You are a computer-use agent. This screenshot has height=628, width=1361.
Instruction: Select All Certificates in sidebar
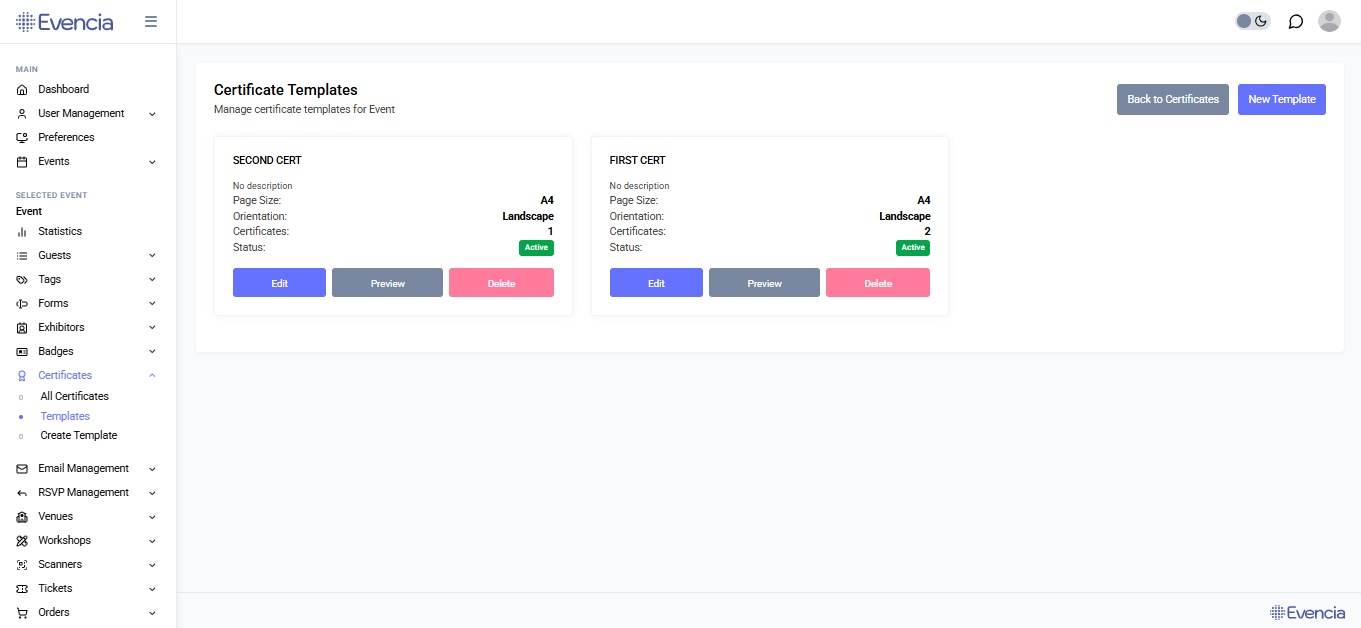74,396
